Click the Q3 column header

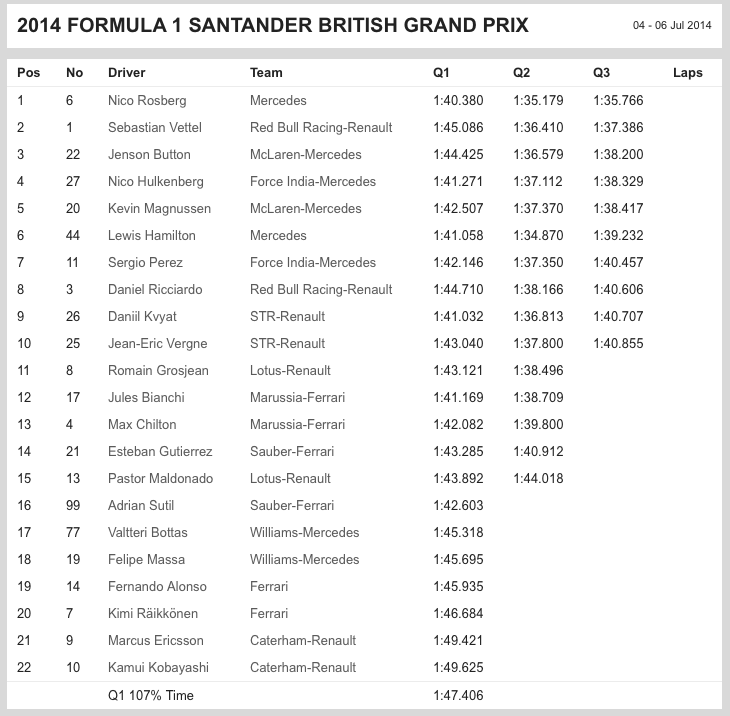(601, 73)
